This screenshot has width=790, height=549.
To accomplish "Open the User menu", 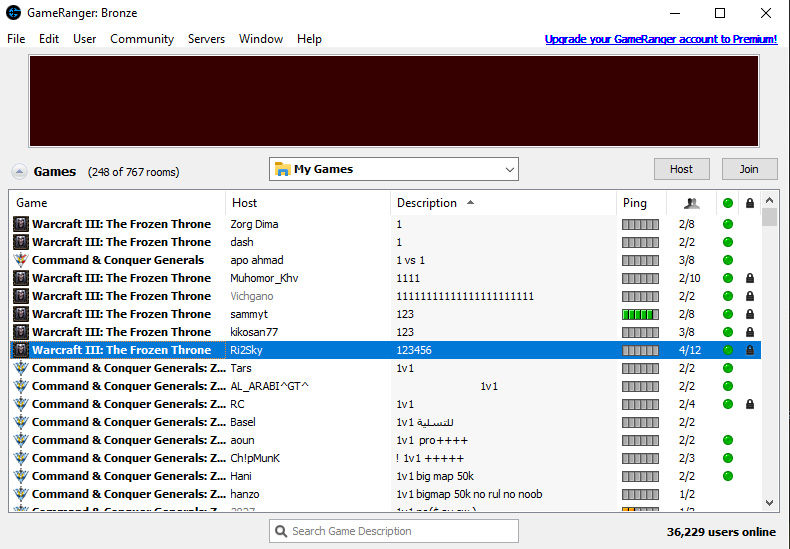I will (x=85, y=39).
